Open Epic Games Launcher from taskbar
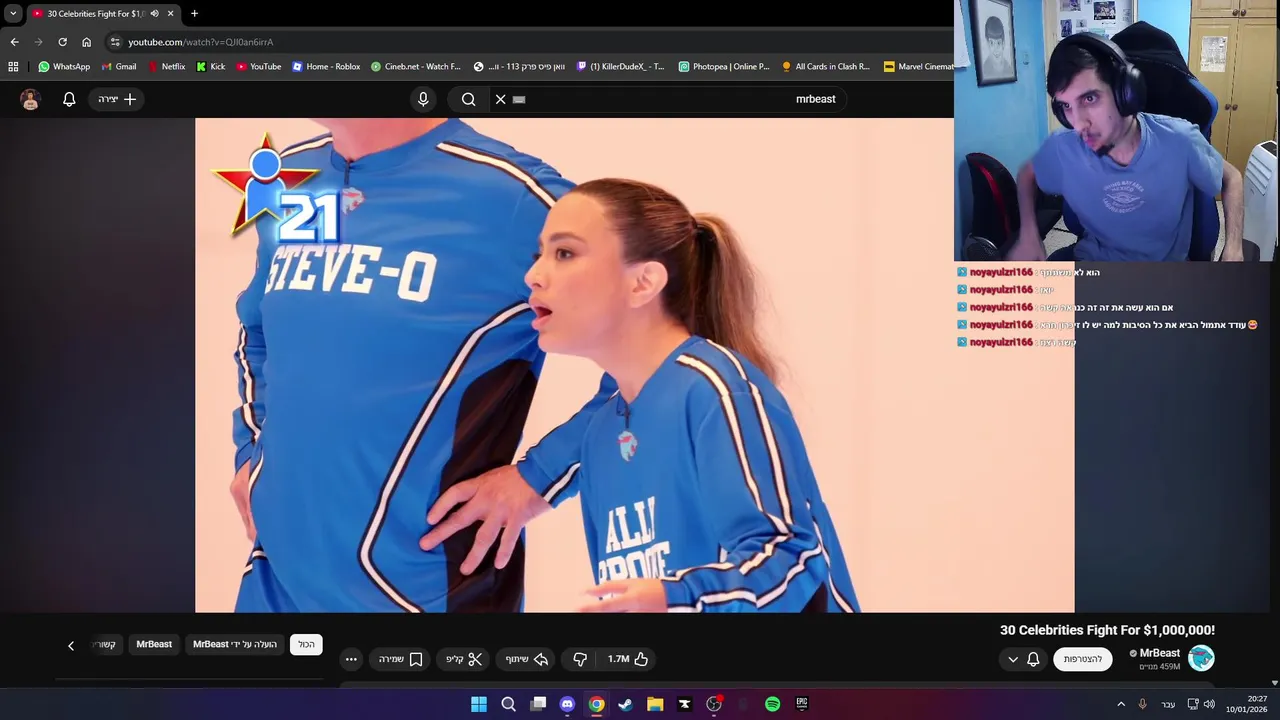 coord(801,704)
